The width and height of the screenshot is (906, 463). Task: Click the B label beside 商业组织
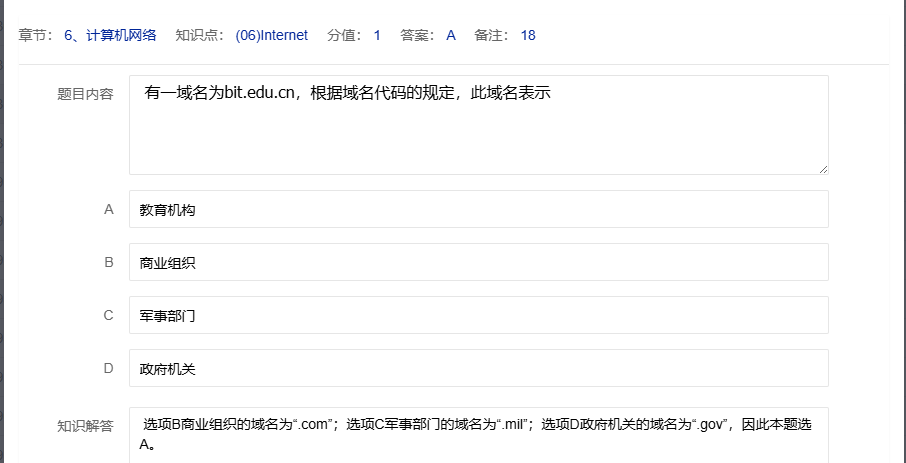pyautogui.click(x=109, y=262)
